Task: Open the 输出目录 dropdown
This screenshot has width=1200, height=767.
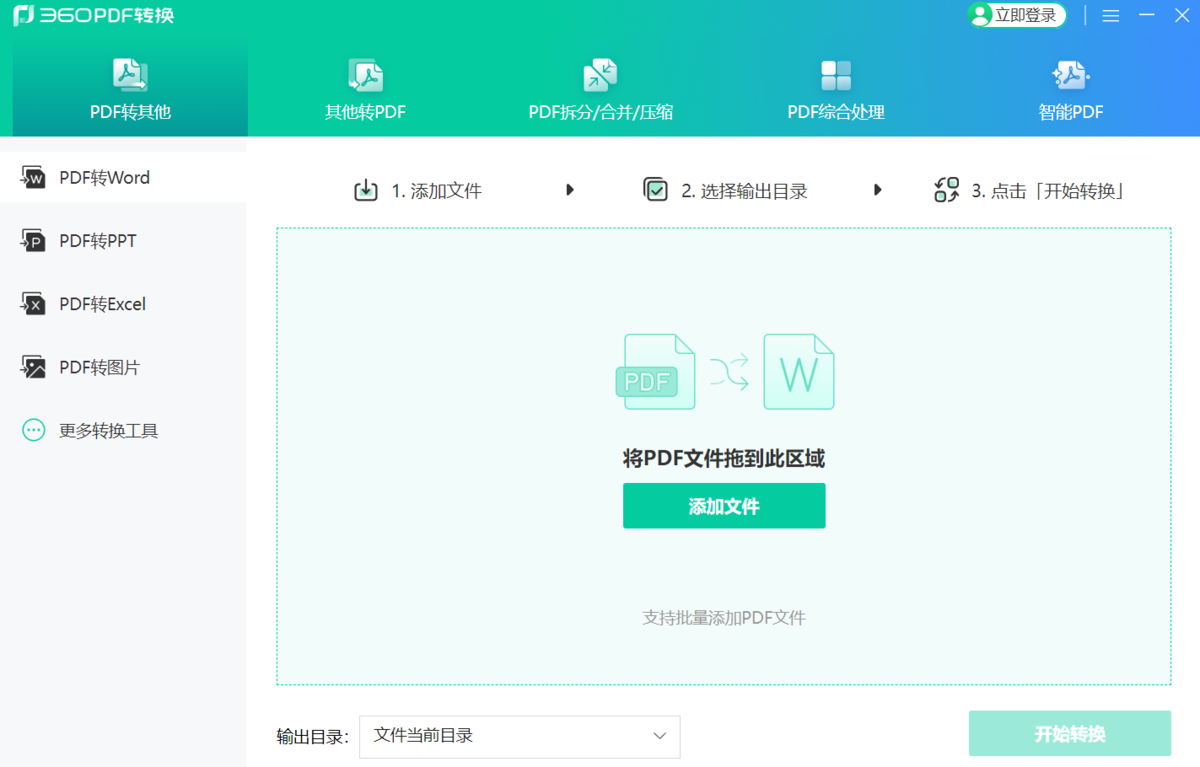Action: (x=658, y=736)
